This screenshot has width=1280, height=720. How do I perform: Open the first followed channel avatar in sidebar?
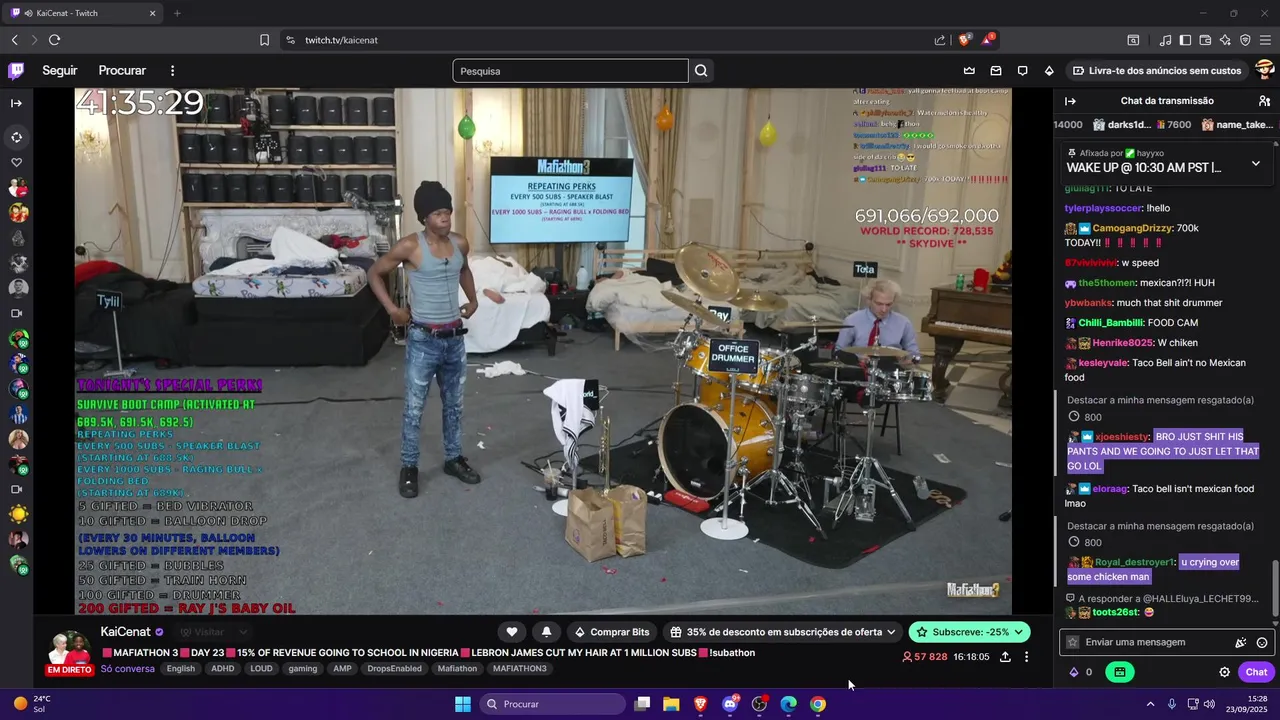(18, 187)
